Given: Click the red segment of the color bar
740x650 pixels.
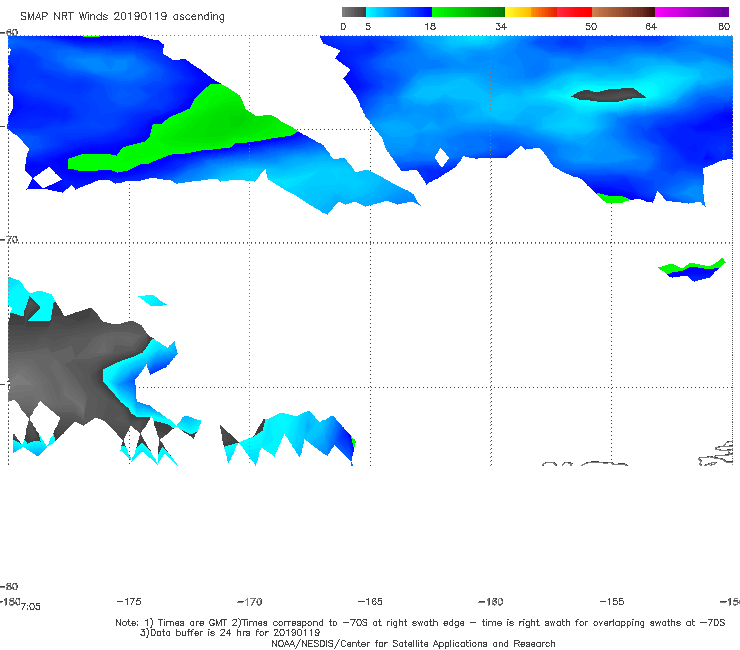Looking at the screenshot, I should (x=574, y=12).
